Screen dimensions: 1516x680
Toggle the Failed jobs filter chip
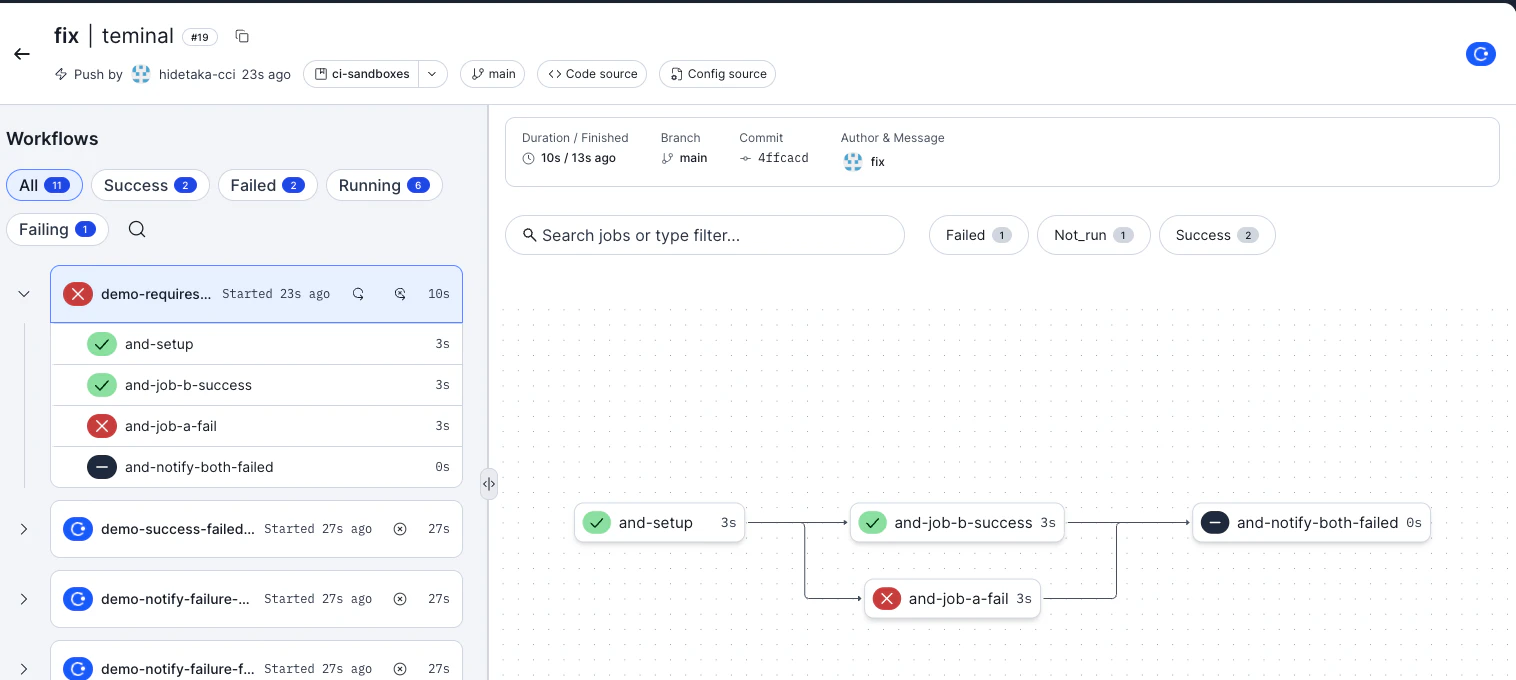(x=979, y=235)
